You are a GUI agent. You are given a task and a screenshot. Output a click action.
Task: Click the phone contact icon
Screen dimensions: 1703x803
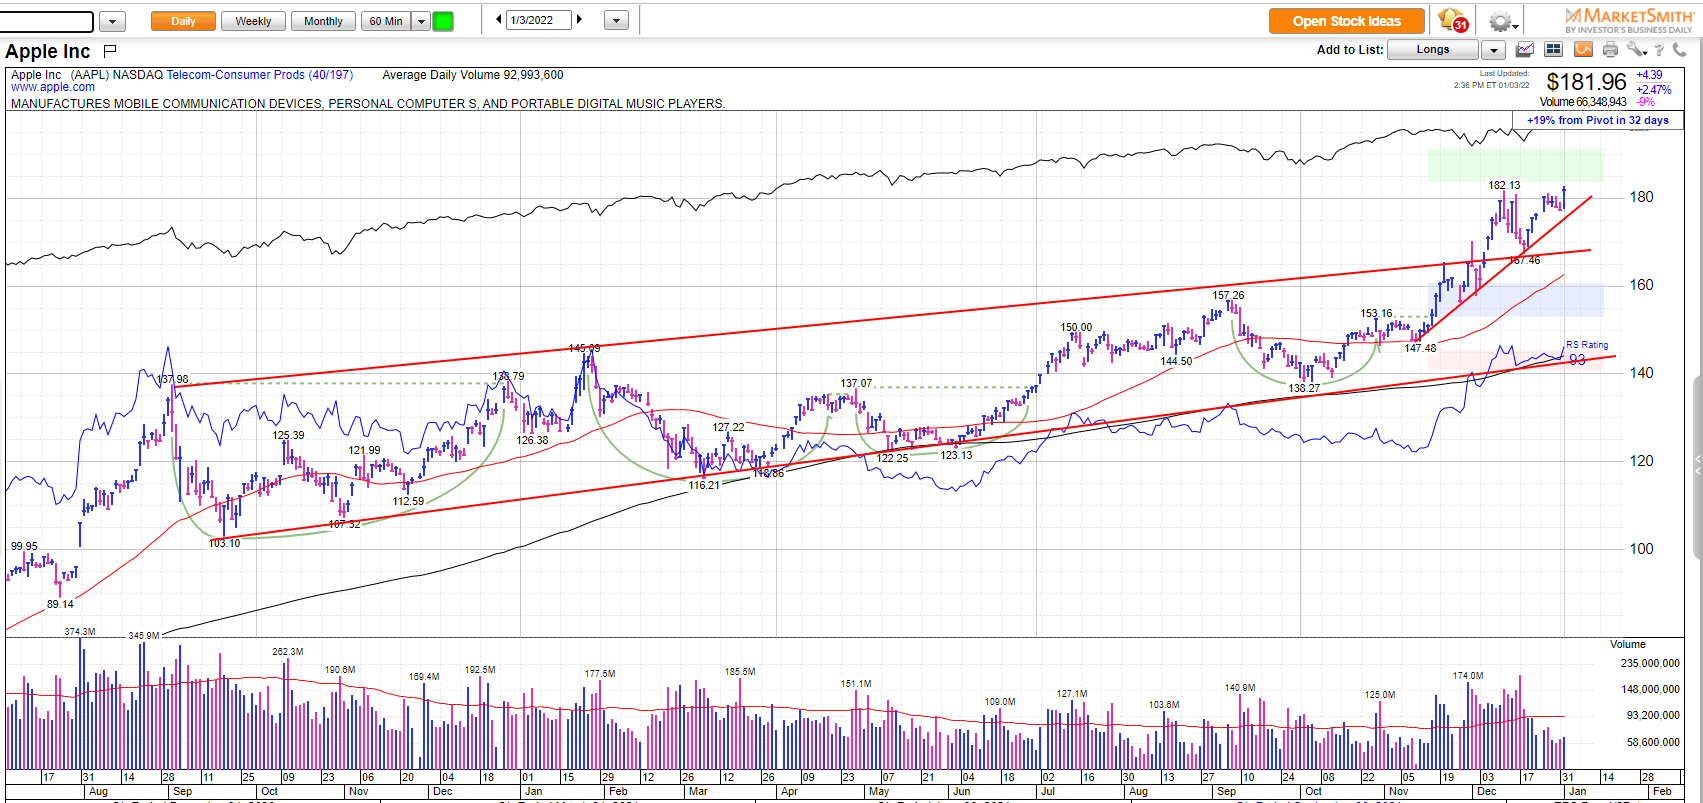point(1680,49)
